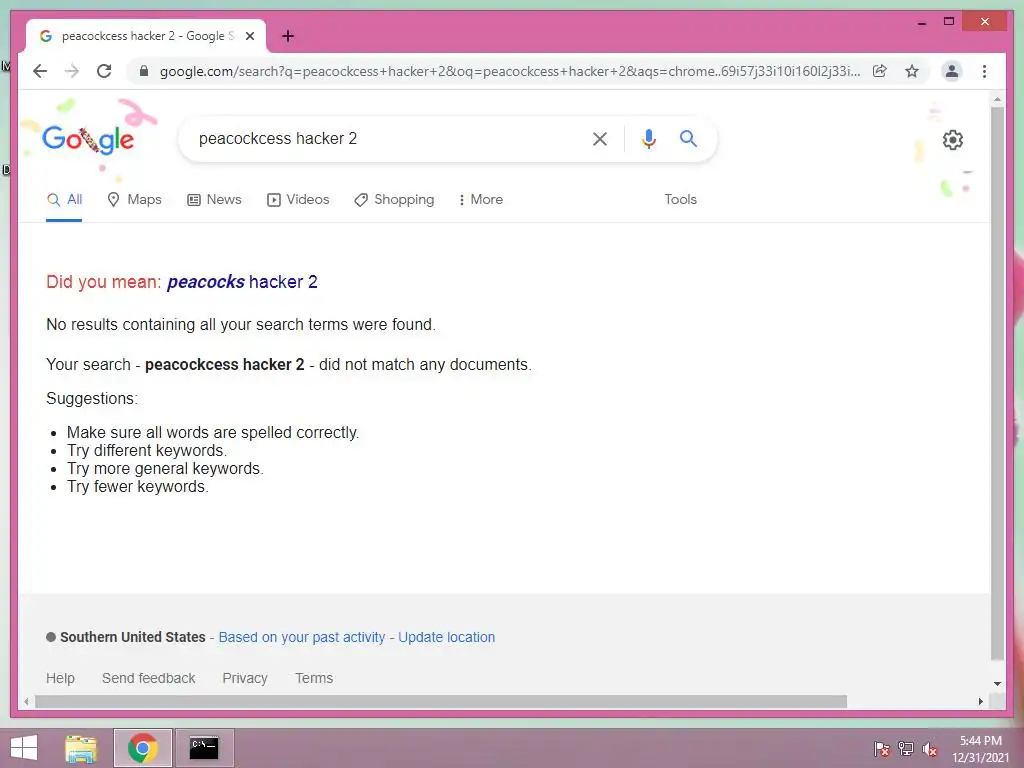Image resolution: width=1024 pixels, height=768 pixels.
Task: Click the network tray icon
Action: tap(906, 749)
